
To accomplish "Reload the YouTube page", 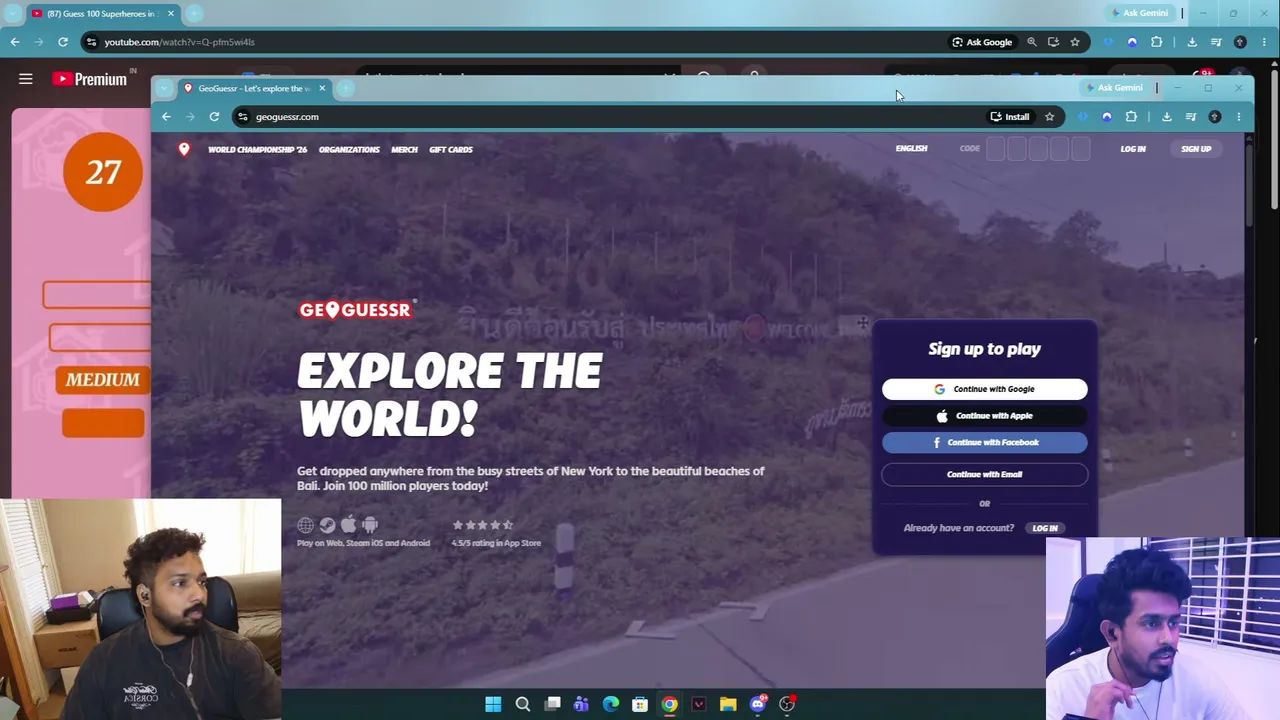I will [x=63, y=42].
